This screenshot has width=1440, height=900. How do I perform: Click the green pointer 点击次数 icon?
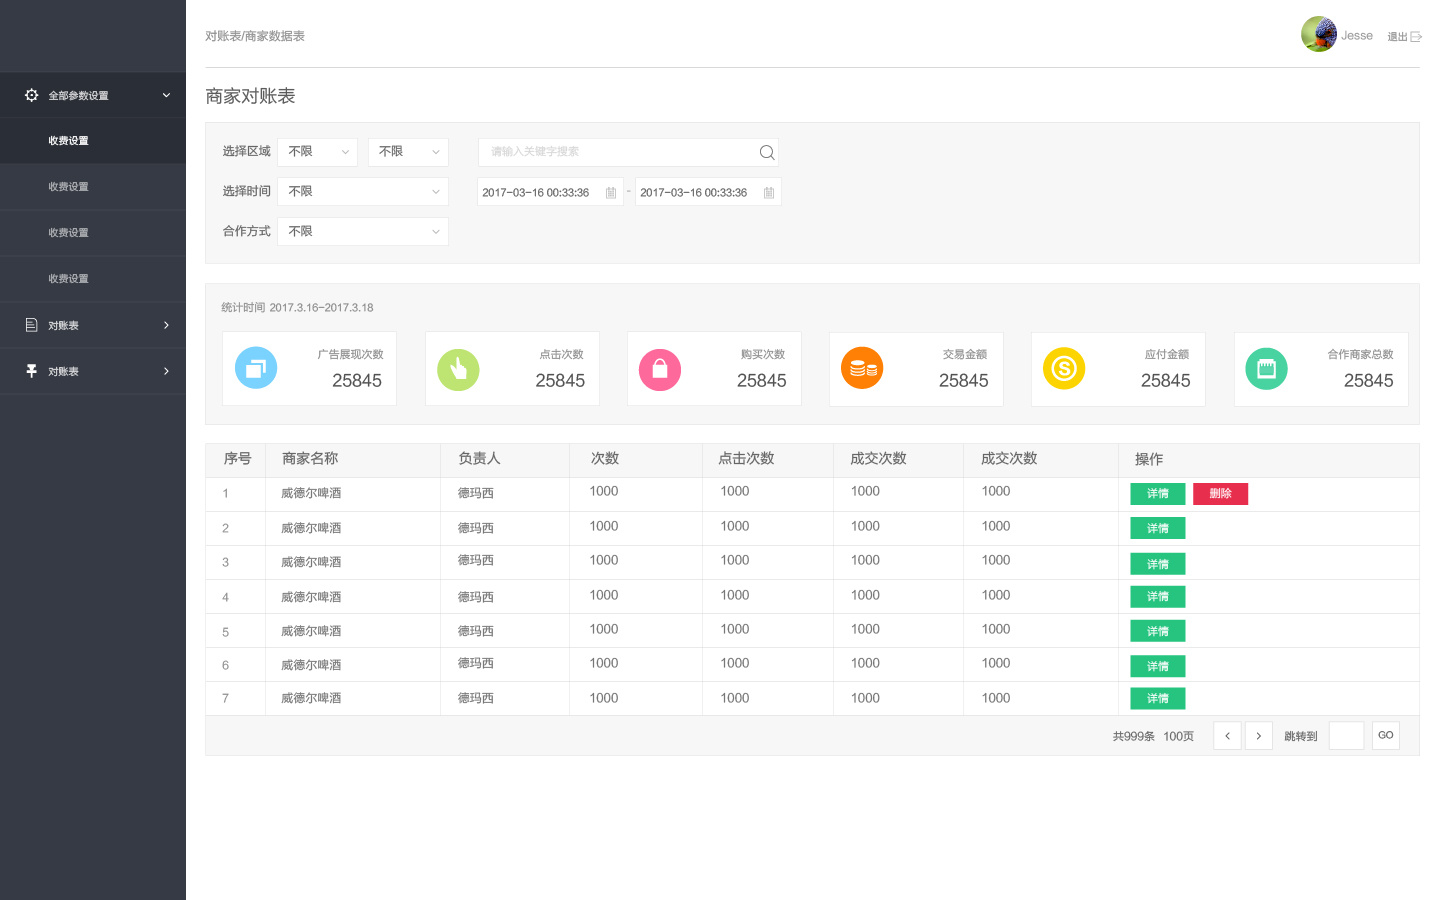(x=458, y=370)
